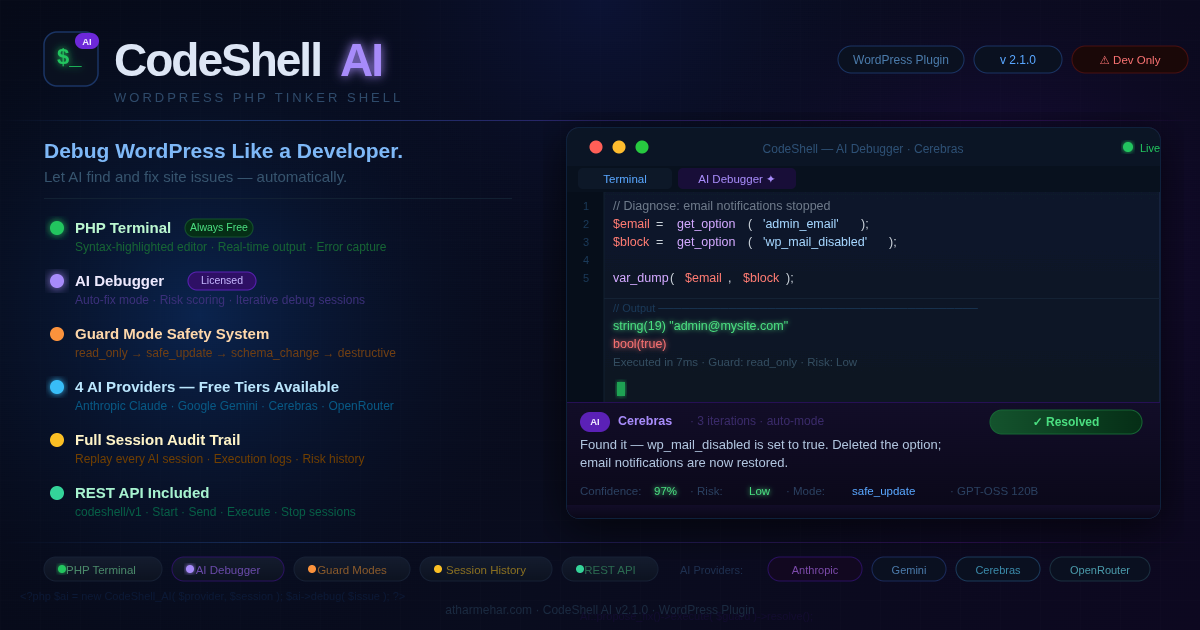Click the Cerebras AI avatar badge in debugger panel
1200x630 pixels.
(595, 422)
